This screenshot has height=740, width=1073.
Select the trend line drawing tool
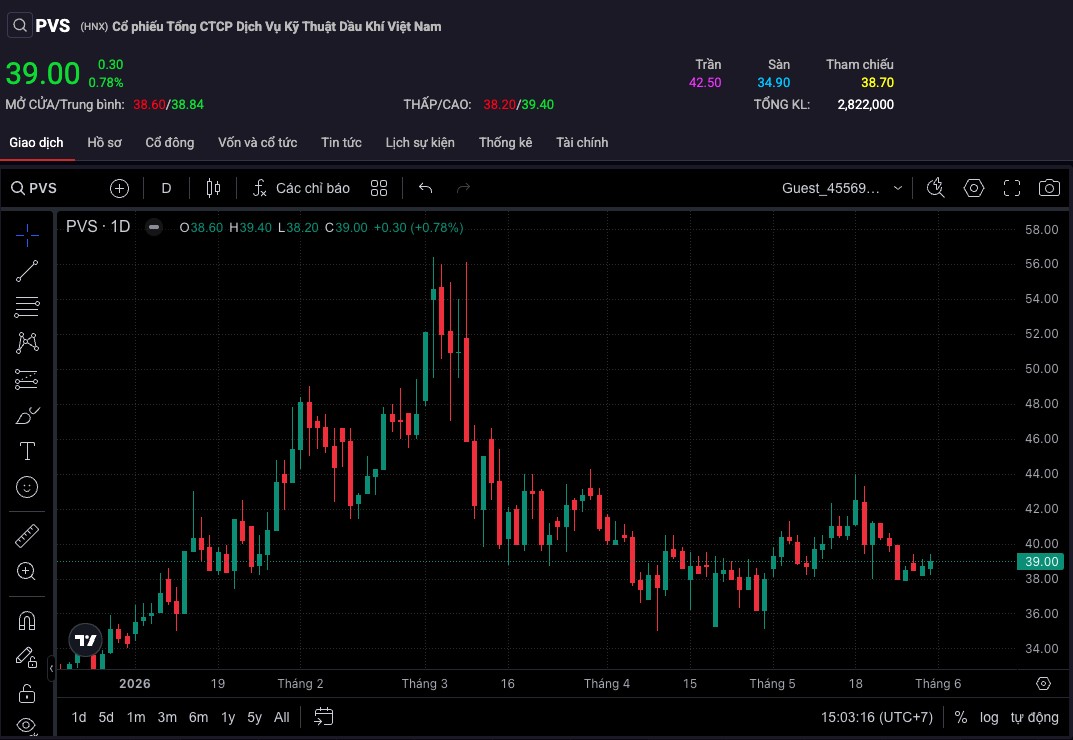(27, 271)
